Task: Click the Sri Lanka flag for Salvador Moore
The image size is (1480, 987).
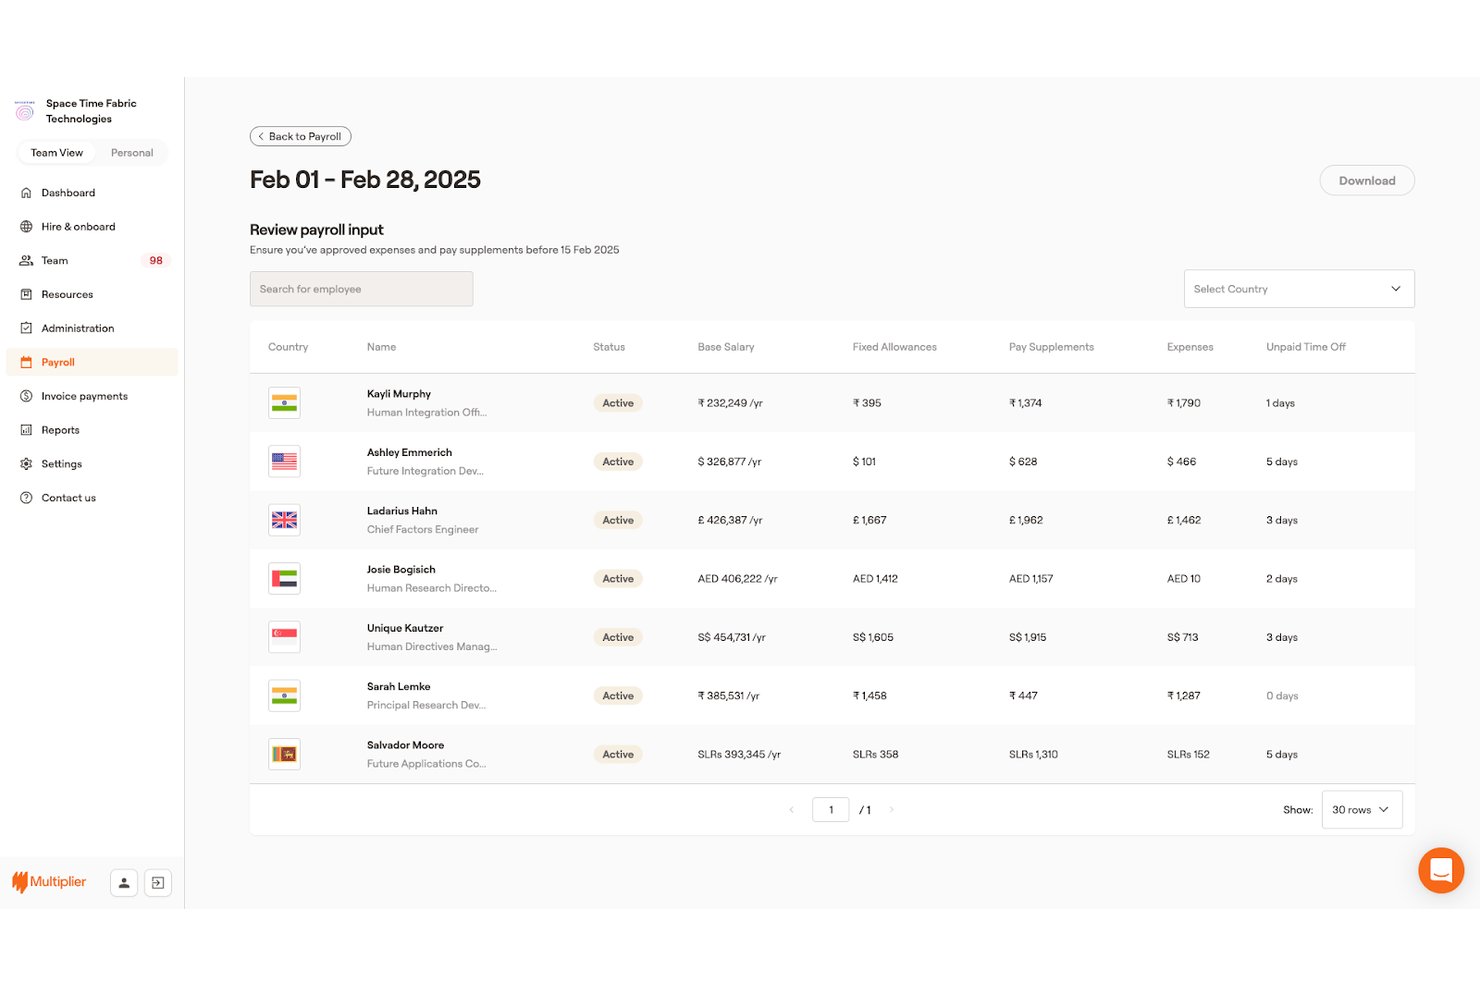Action: click(x=285, y=754)
